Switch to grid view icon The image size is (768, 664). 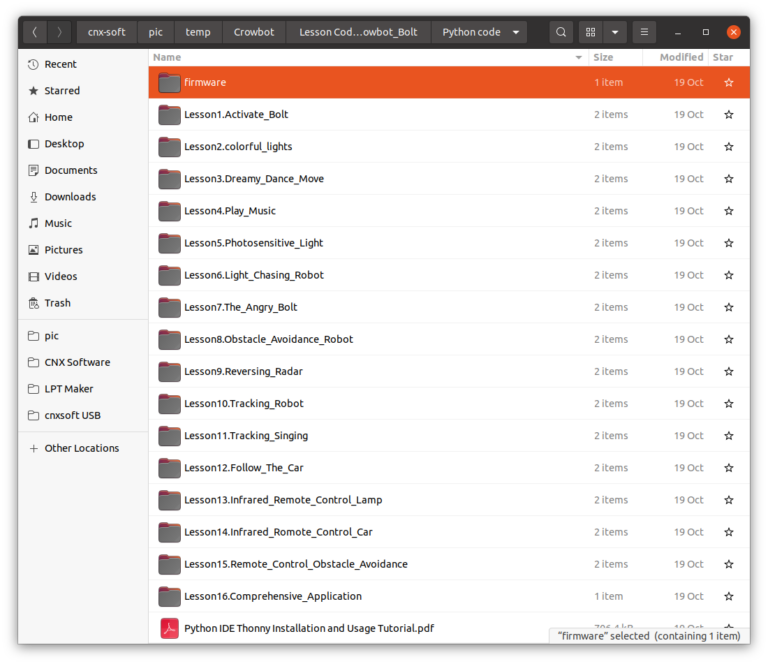pyautogui.click(x=591, y=32)
